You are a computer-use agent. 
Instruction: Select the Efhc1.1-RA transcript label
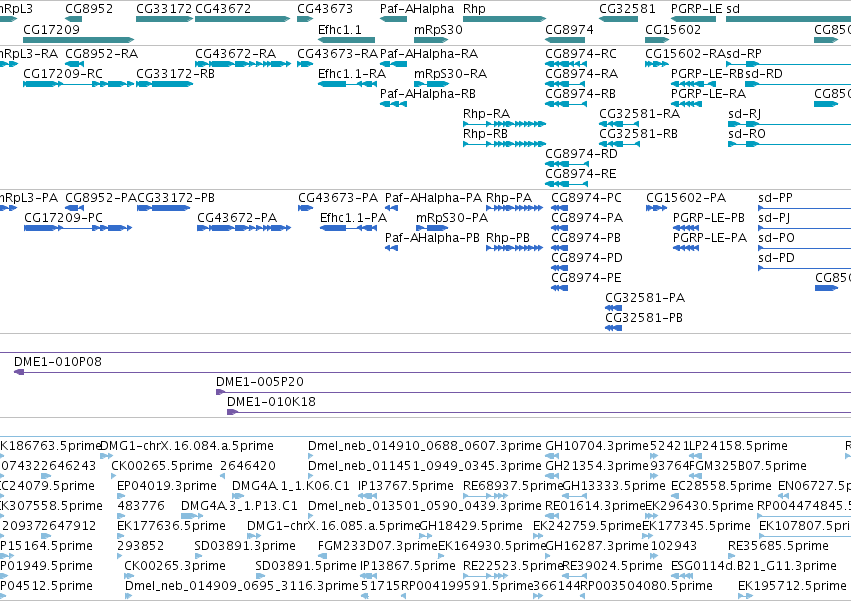coord(352,73)
